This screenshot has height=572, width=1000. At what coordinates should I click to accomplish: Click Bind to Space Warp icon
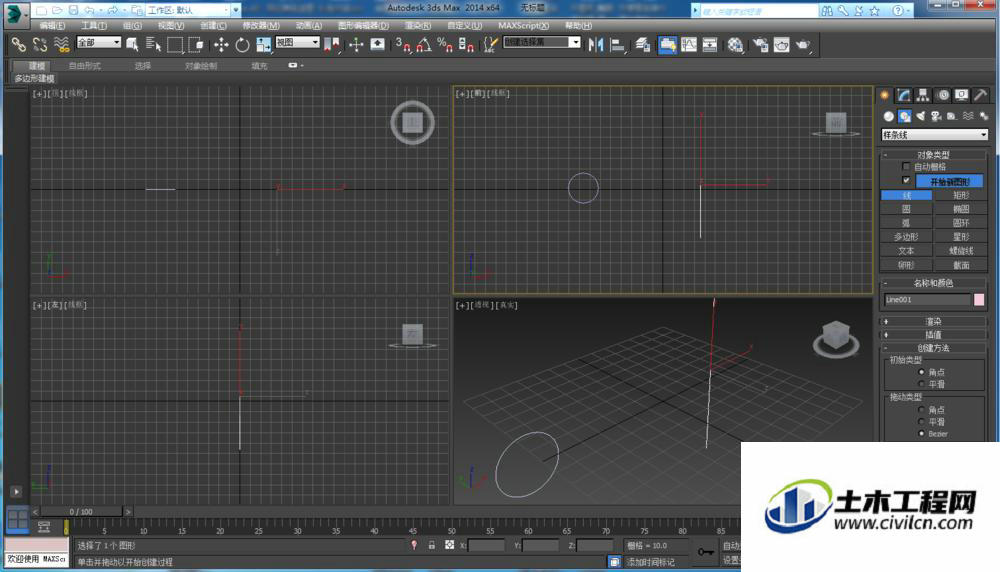click(x=61, y=44)
